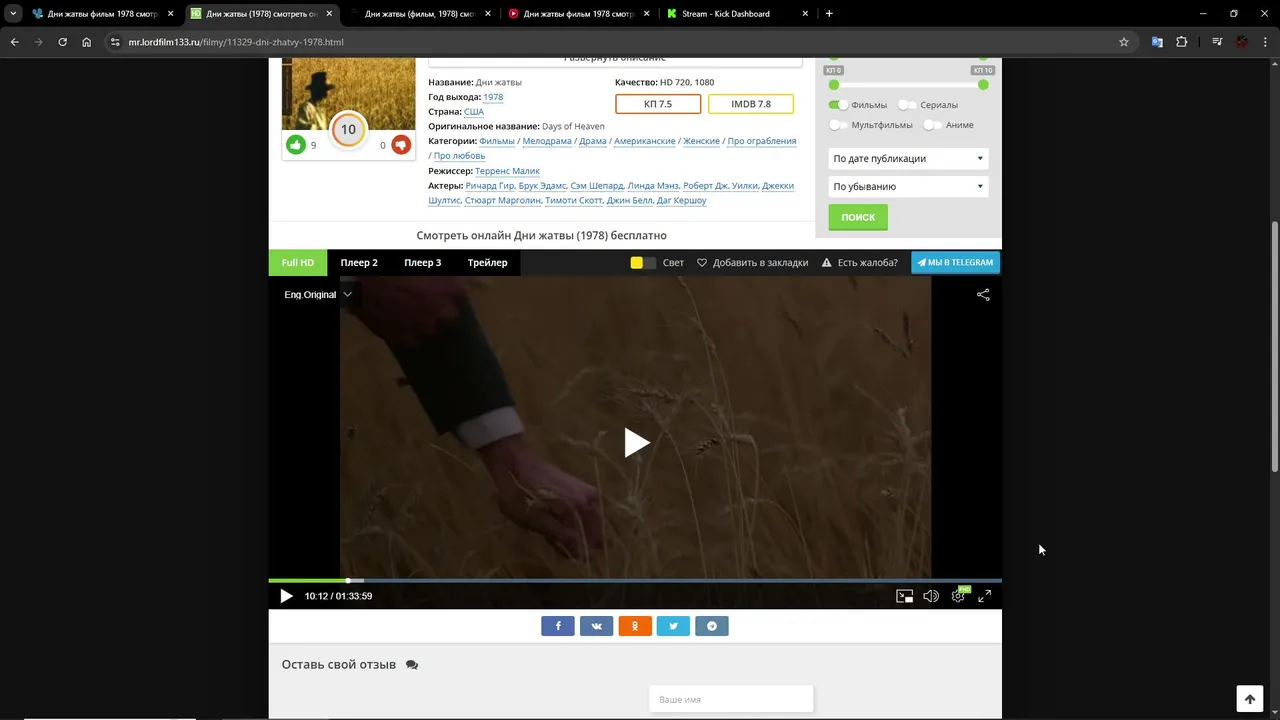This screenshot has height=720, width=1280.
Task: Open tab search dropdown arrow
Action: (x=13, y=14)
